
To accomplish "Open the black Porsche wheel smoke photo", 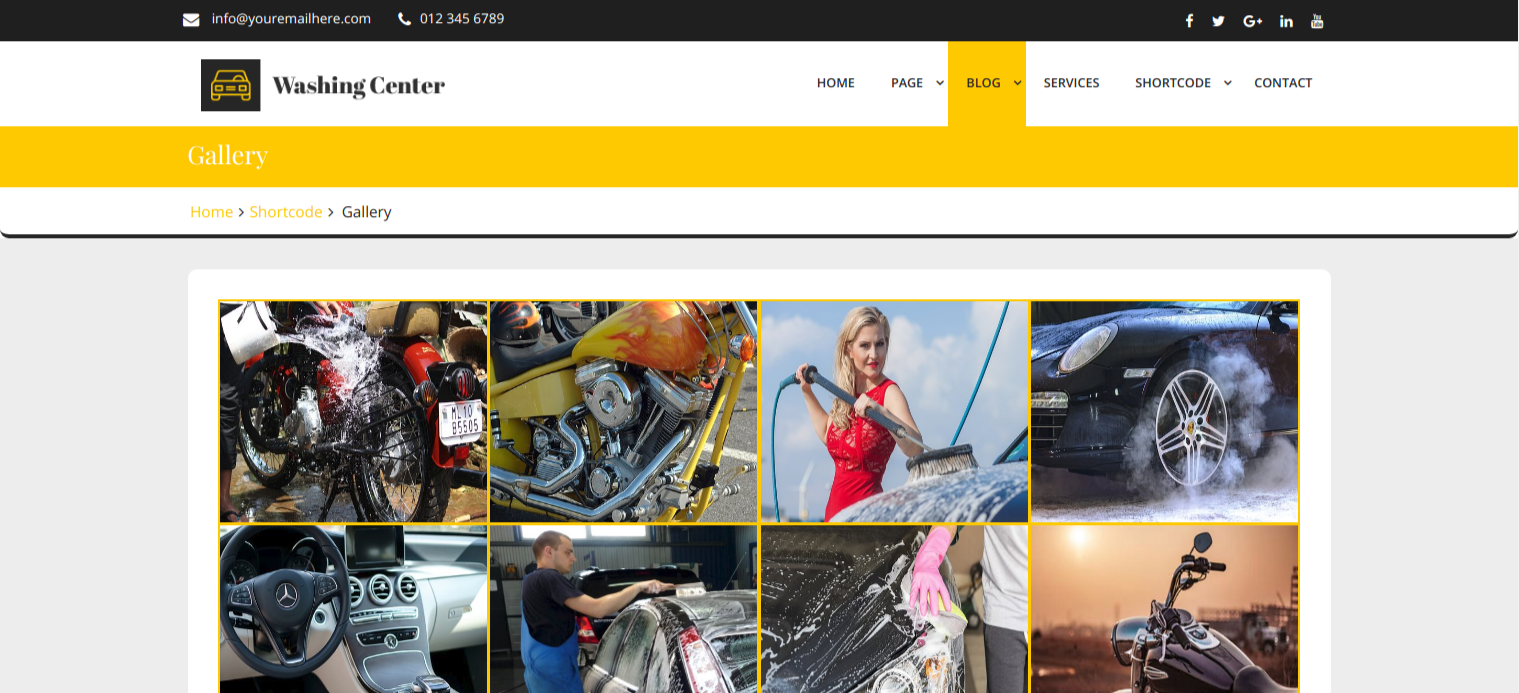I will (x=1165, y=412).
